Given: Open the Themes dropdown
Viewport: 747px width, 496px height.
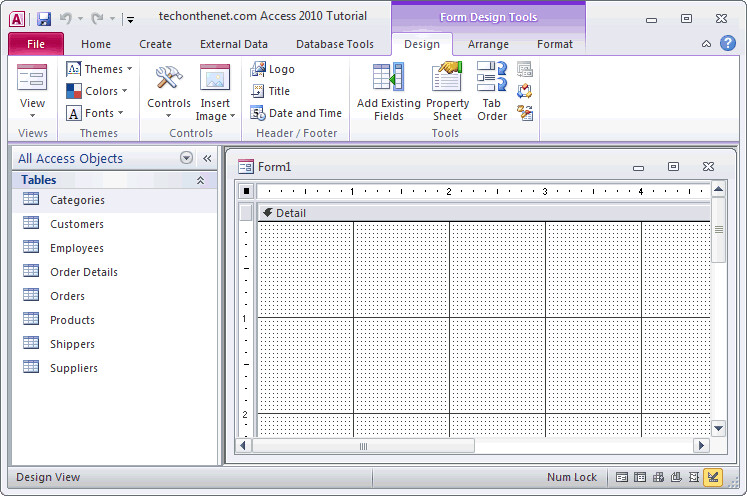Looking at the screenshot, I should (100, 69).
